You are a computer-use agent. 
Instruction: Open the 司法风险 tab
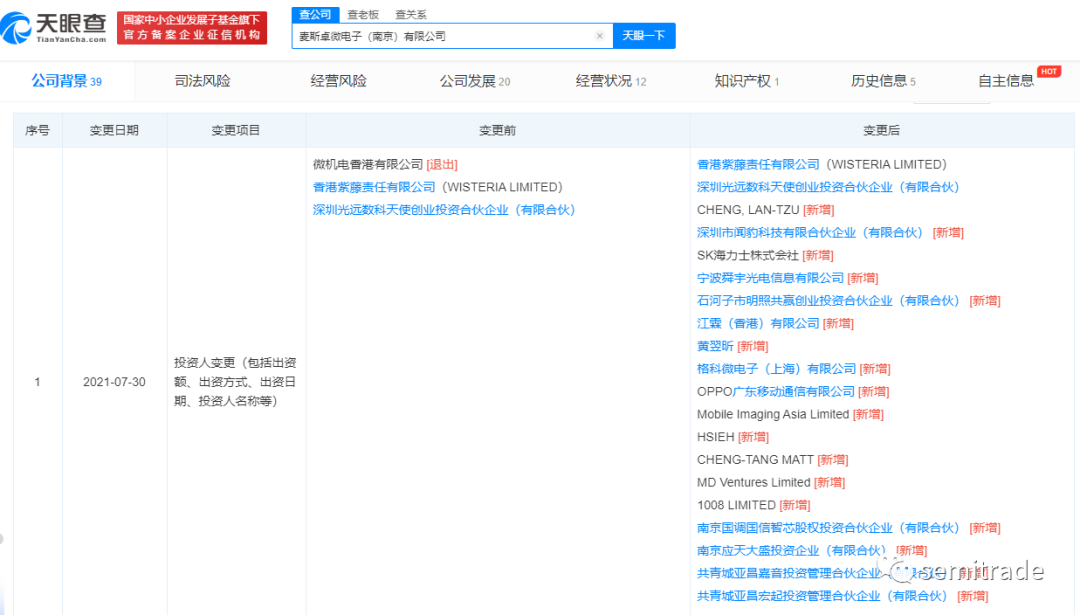click(x=202, y=81)
